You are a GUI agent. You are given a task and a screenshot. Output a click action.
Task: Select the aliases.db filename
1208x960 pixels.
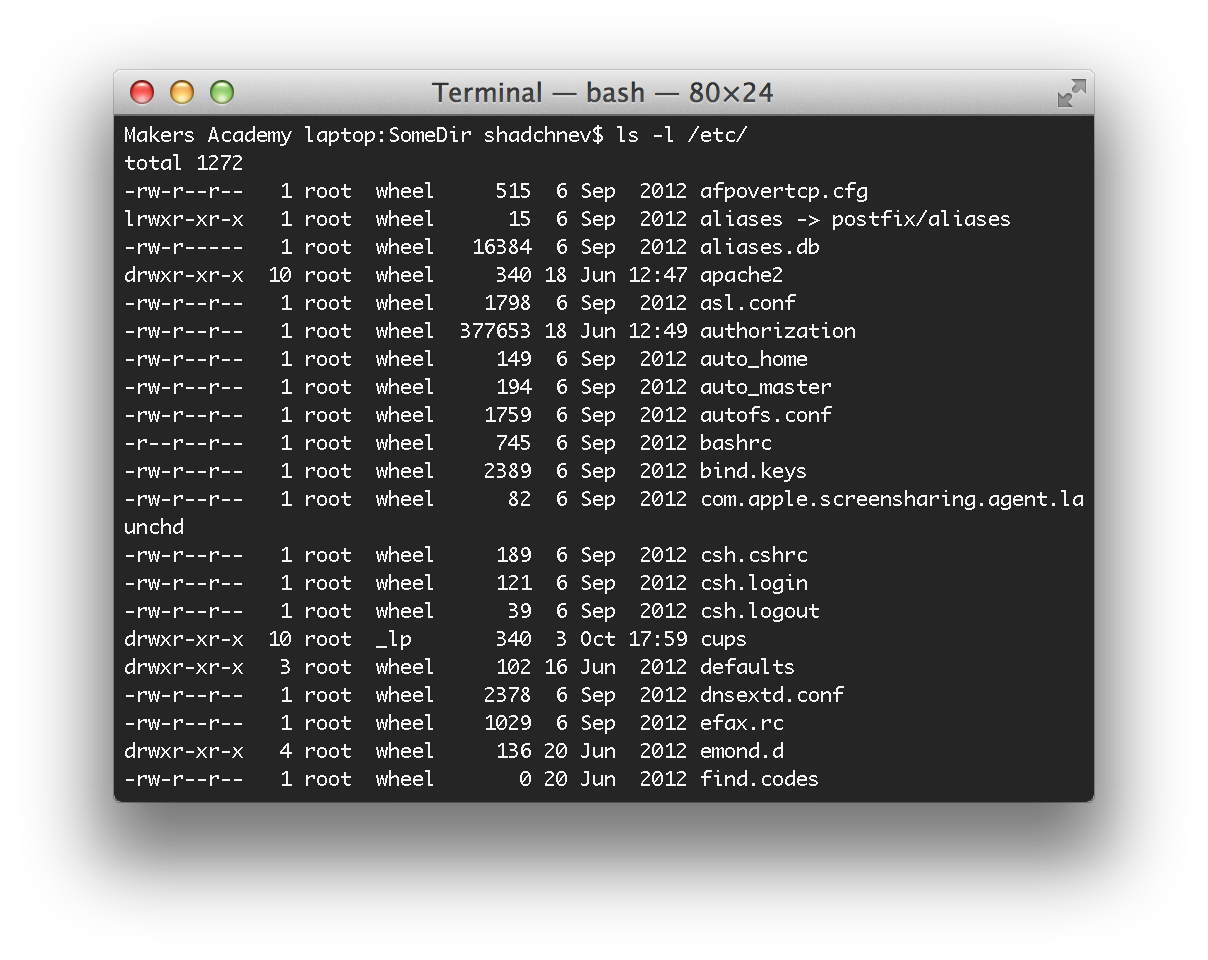click(760, 247)
